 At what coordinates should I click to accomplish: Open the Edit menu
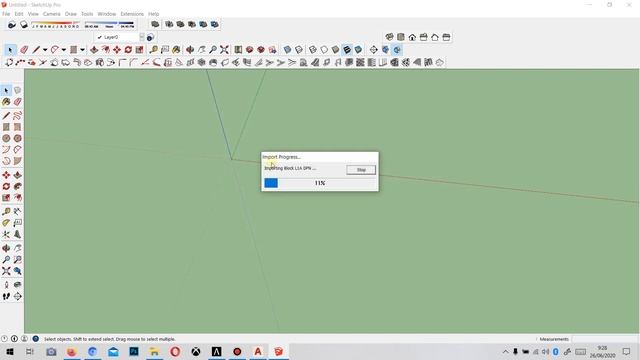coord(19,14)
